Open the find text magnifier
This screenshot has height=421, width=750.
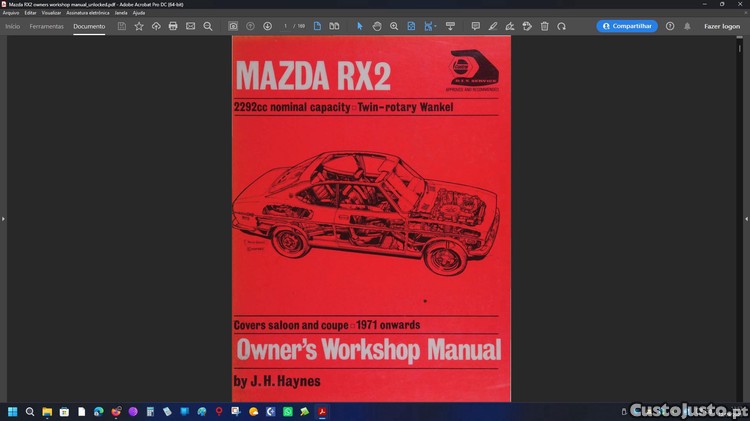[x=208, y=26]
